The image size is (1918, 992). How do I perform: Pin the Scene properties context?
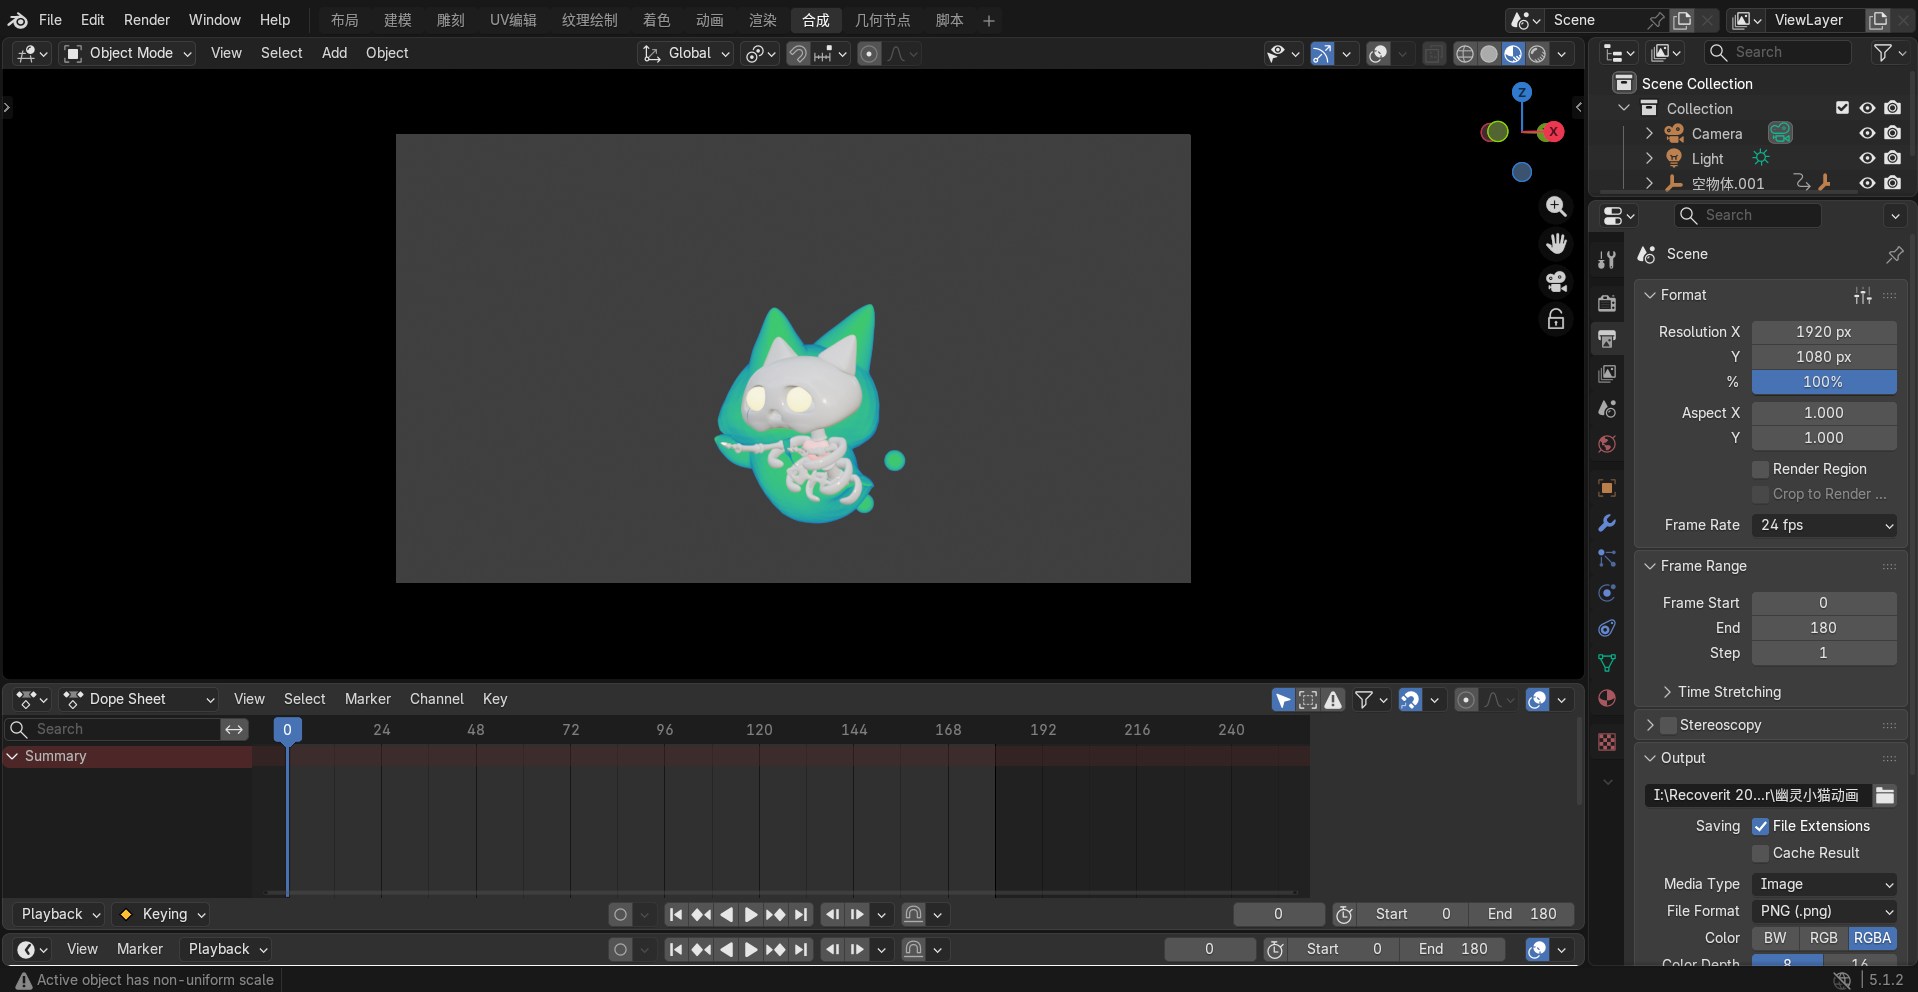tap(1894, 254)
